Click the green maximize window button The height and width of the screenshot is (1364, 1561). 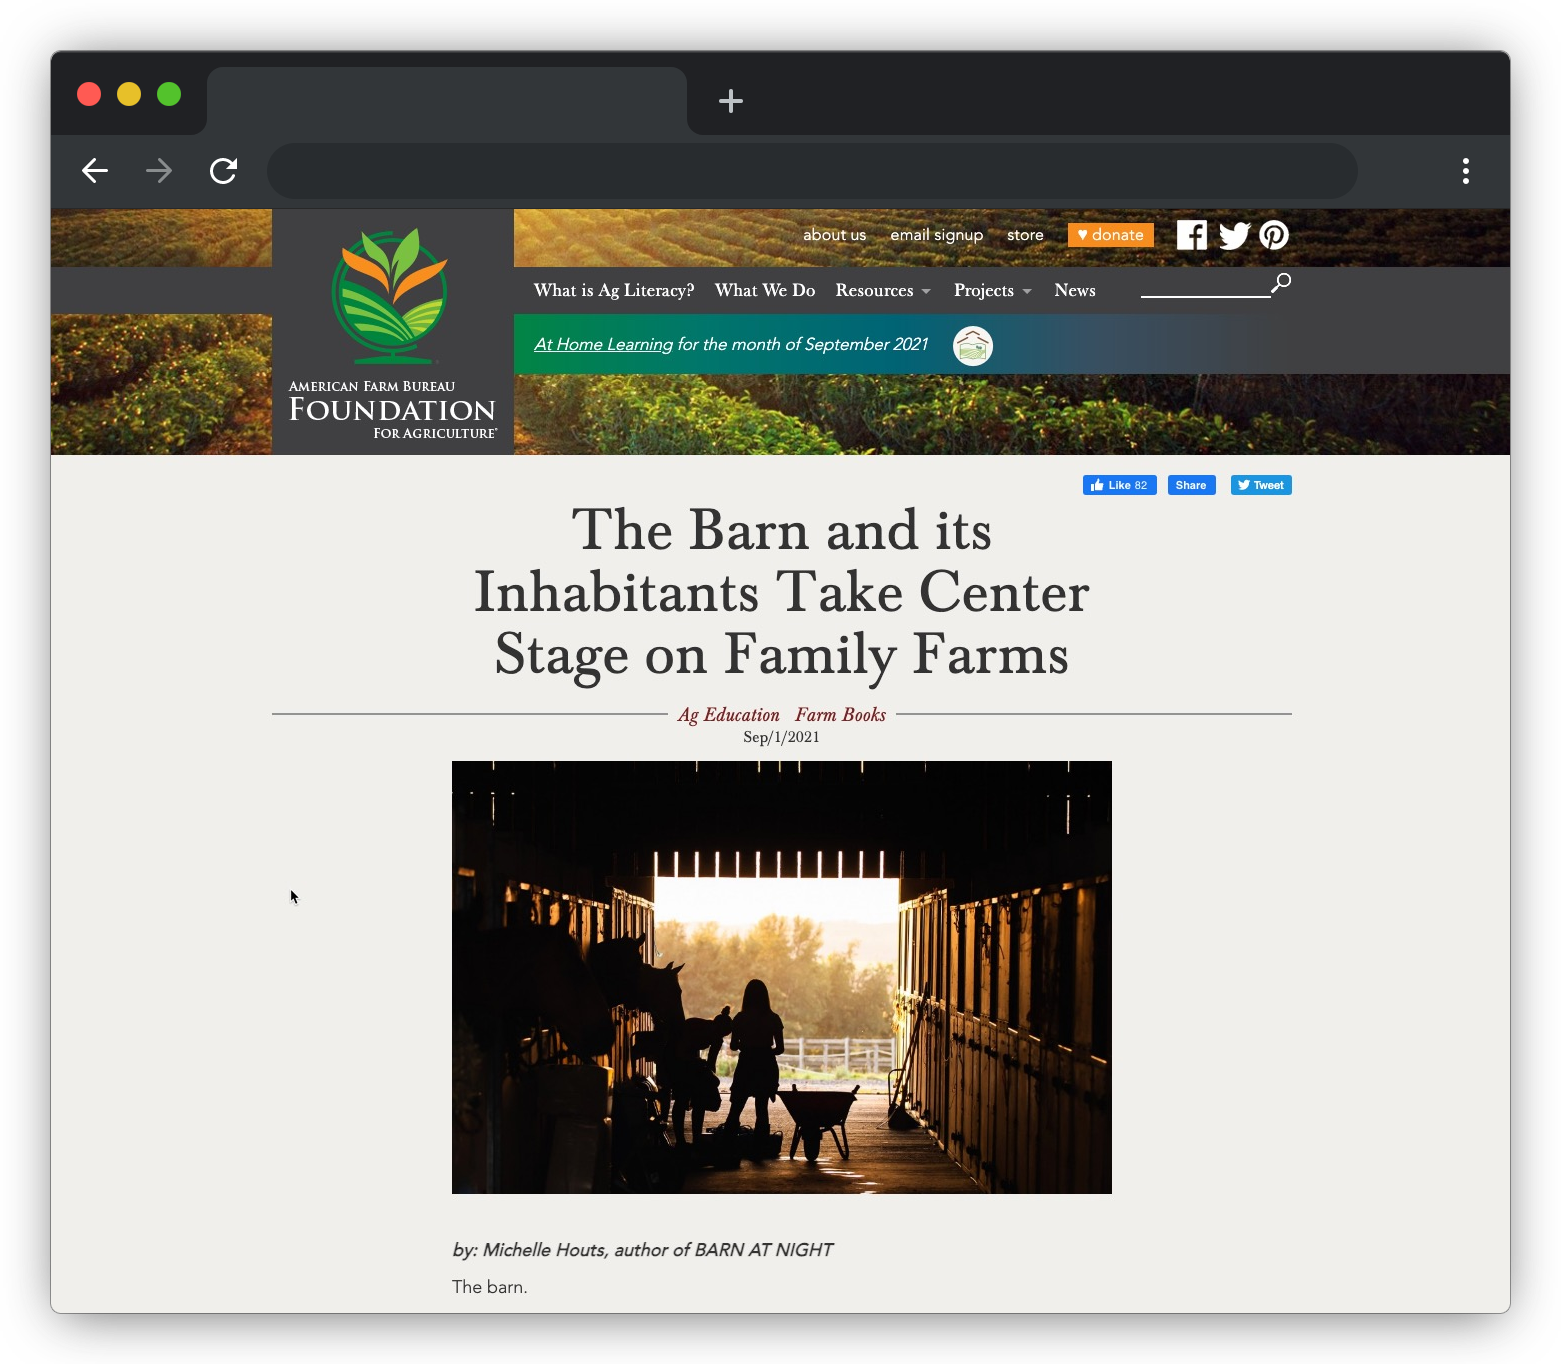(169, 94)
